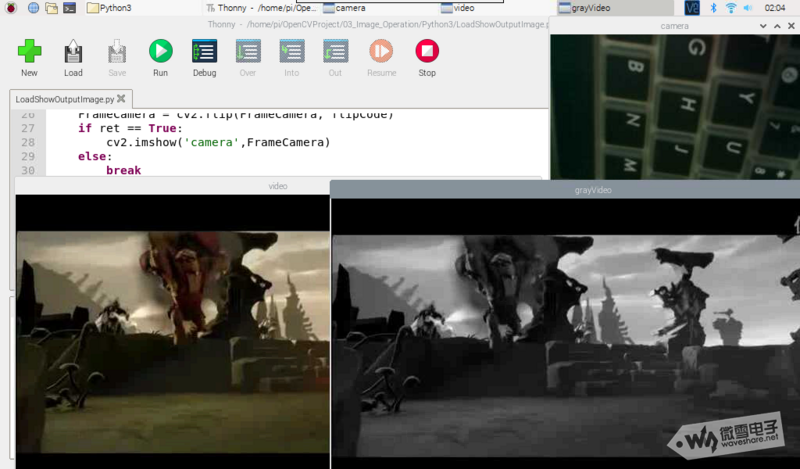The height and width of the screenshot is (469, 800).
Task: Click the else keyword on line 29
Action: coord(93,156)
